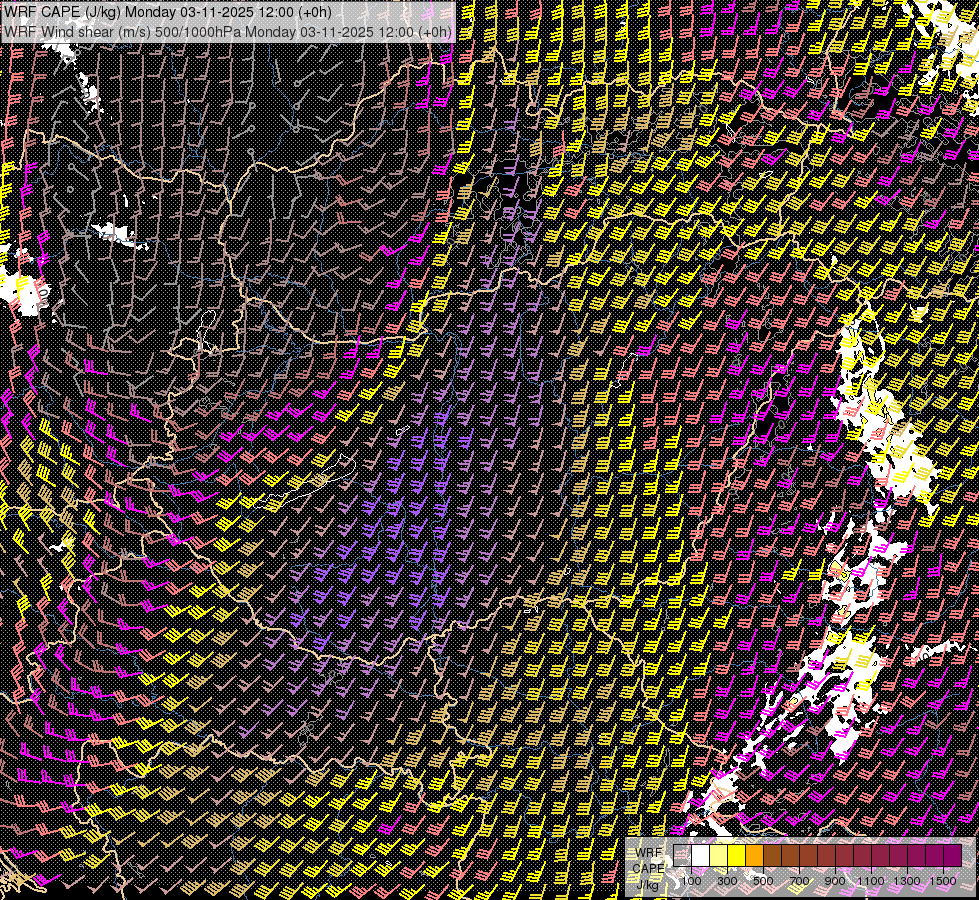Click the 300 label on legend scale
The image size is (979, 900).
[x=727, y=880]
